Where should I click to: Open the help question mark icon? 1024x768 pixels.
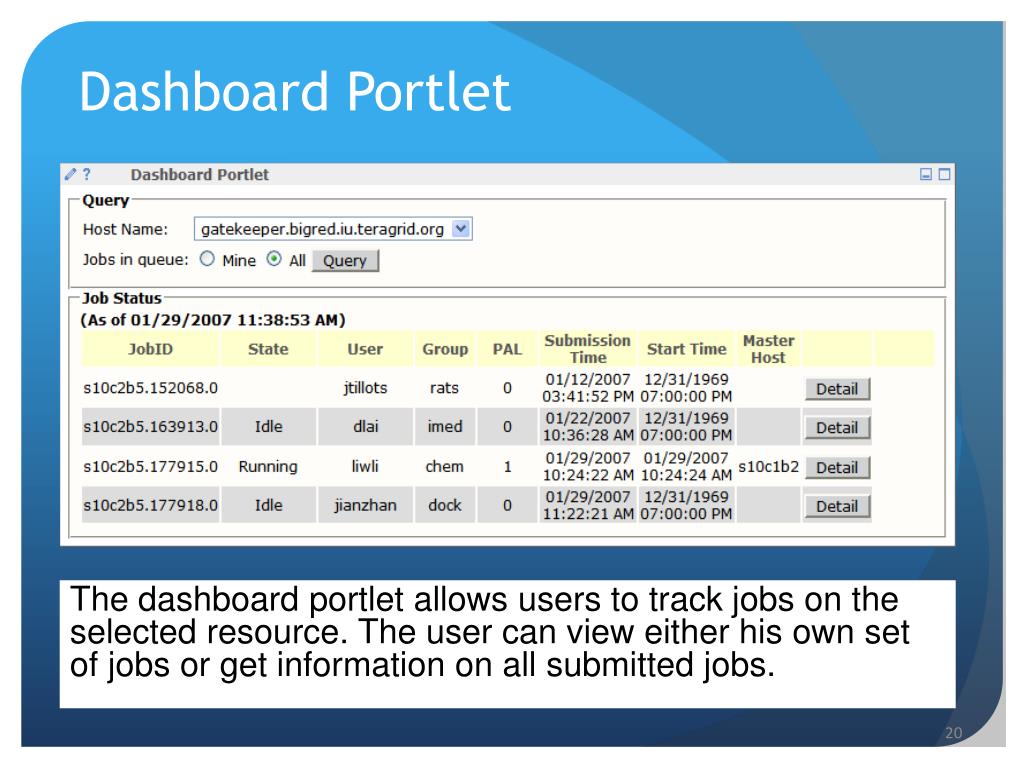pyautogui.click(x=86, y=174)
